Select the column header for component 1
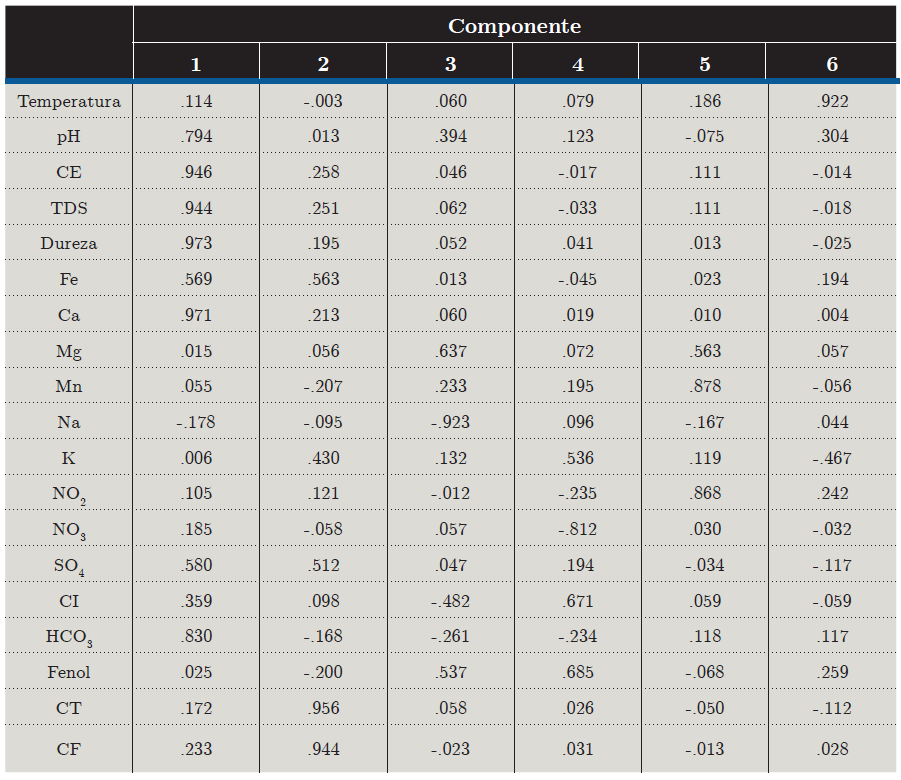 pyautogui.click(x=196, y=64)
